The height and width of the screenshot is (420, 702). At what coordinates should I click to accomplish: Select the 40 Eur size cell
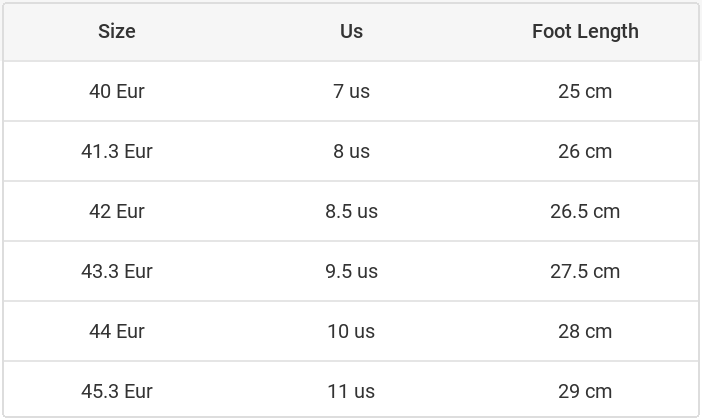[x=117, y=91]
